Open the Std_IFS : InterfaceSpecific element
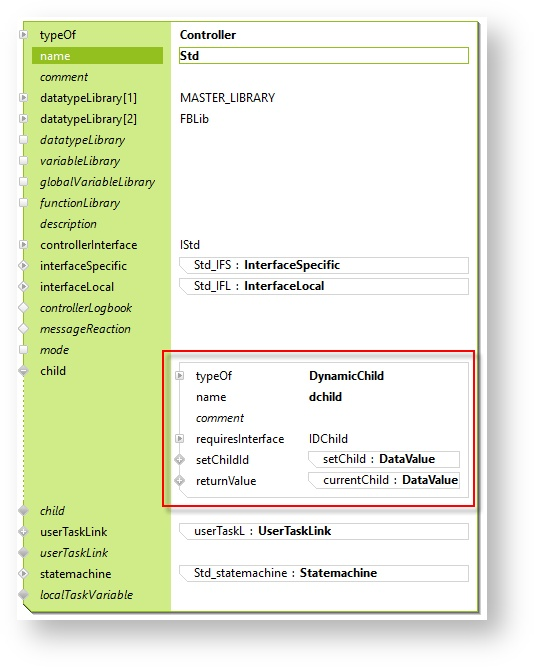Viewport: 535px width, 668px height. click(x=324, y=265)
